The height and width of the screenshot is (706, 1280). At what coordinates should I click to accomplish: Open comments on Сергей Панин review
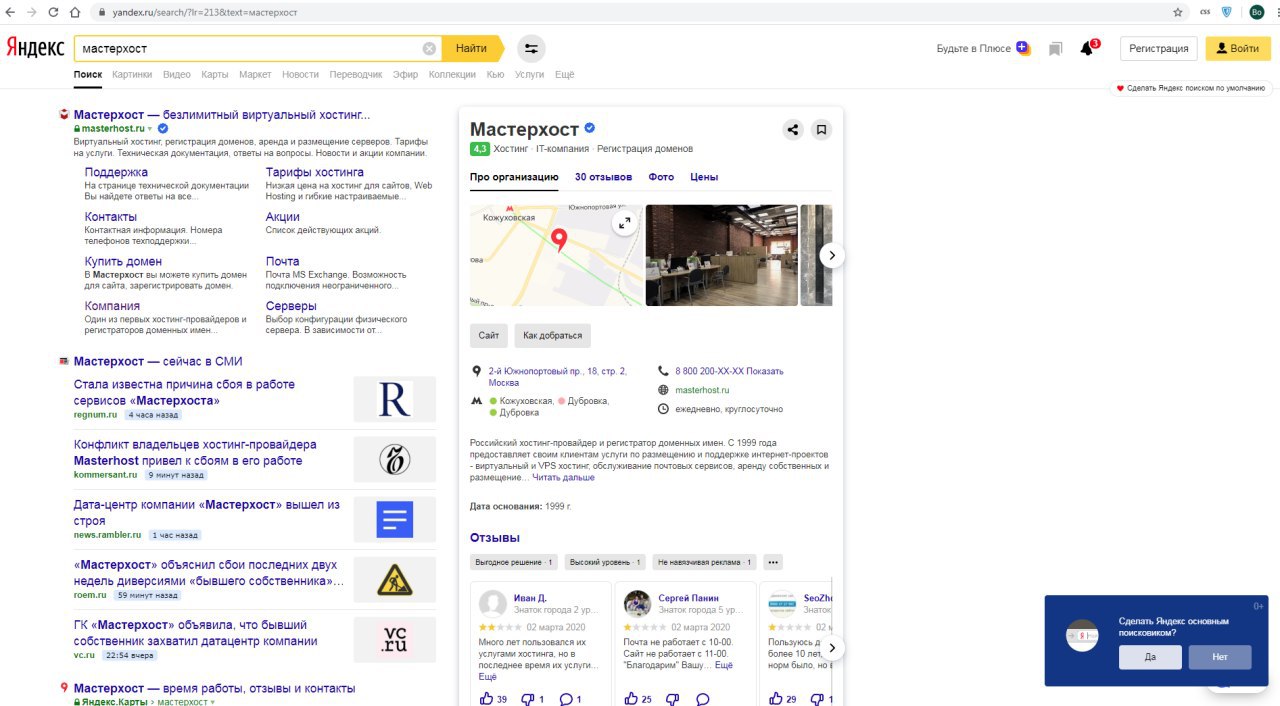702,699
